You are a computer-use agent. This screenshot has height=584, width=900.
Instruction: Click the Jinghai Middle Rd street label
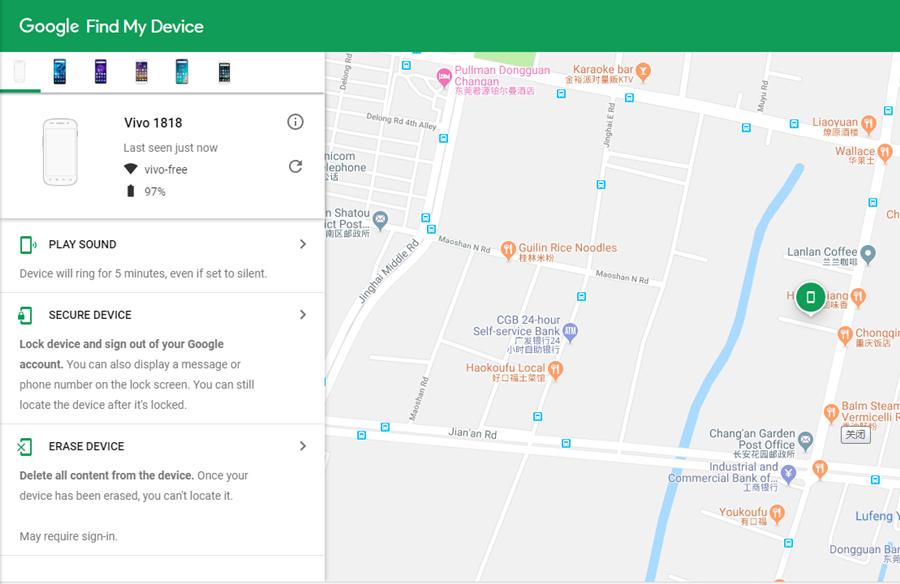389,271
